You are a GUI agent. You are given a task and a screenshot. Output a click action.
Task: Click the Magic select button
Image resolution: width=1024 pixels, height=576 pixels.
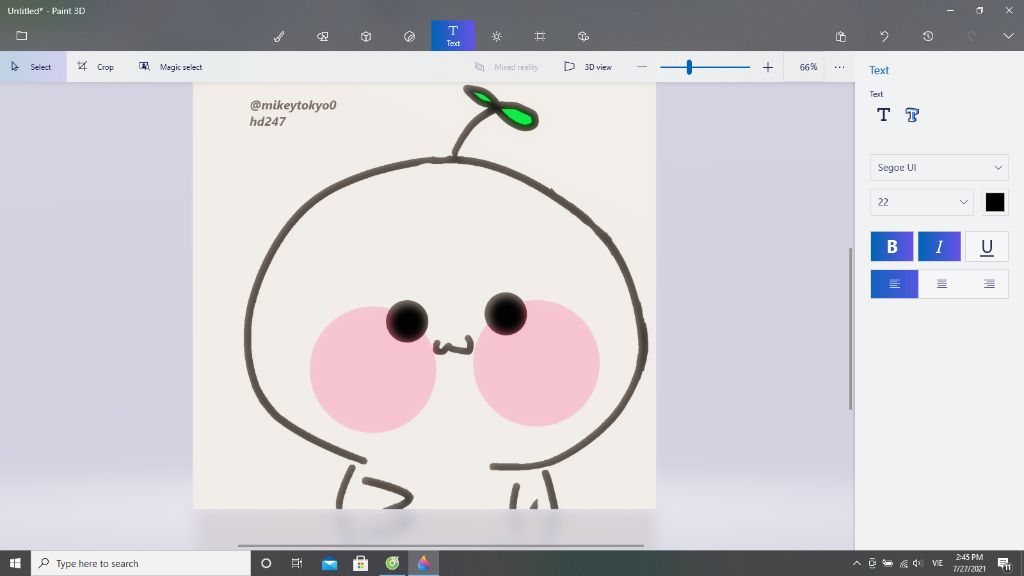click(171, 67)
